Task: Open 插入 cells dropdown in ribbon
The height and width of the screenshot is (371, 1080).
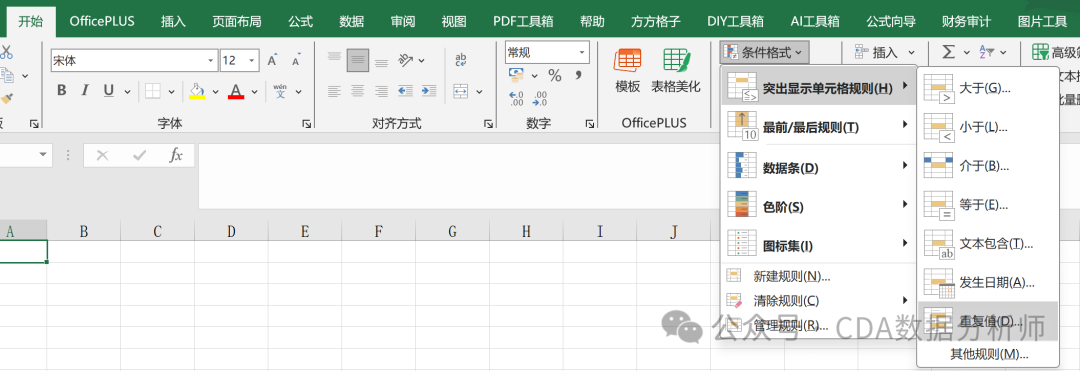Action: (x=884, y=52)
